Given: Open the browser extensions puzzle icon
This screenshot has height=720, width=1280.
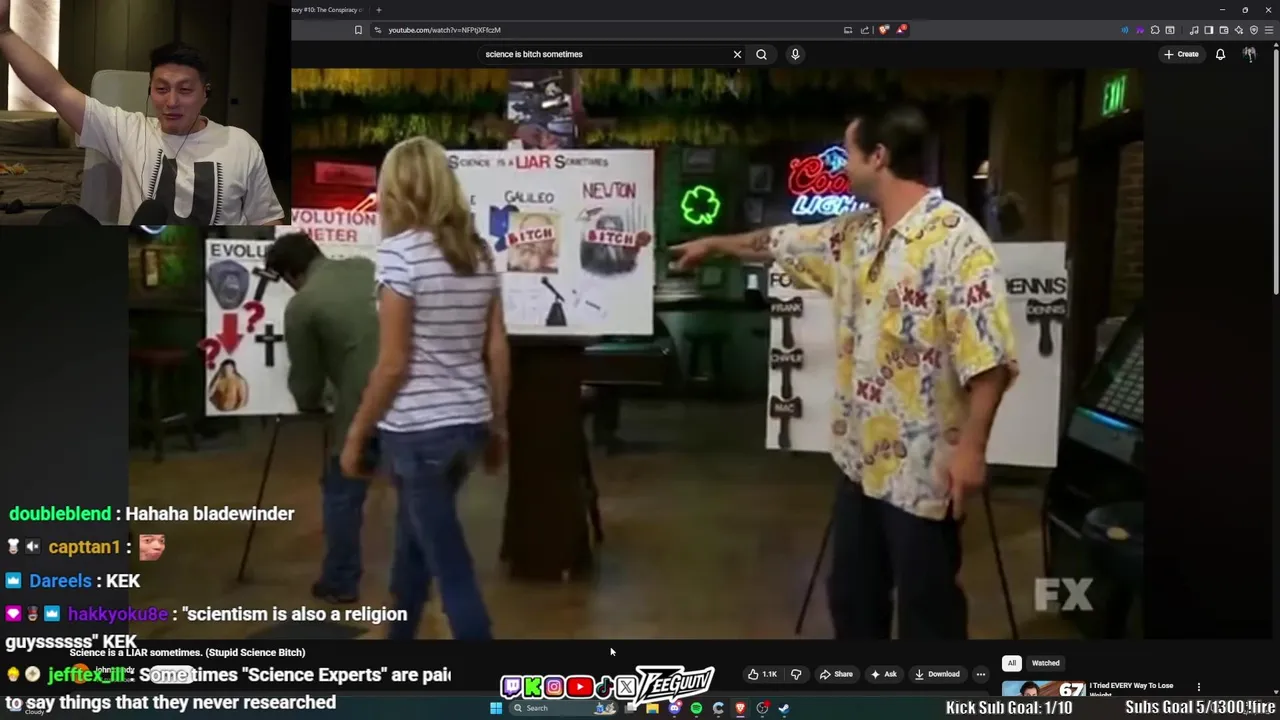Looking at the screenshot, I should click(1155, 30).
